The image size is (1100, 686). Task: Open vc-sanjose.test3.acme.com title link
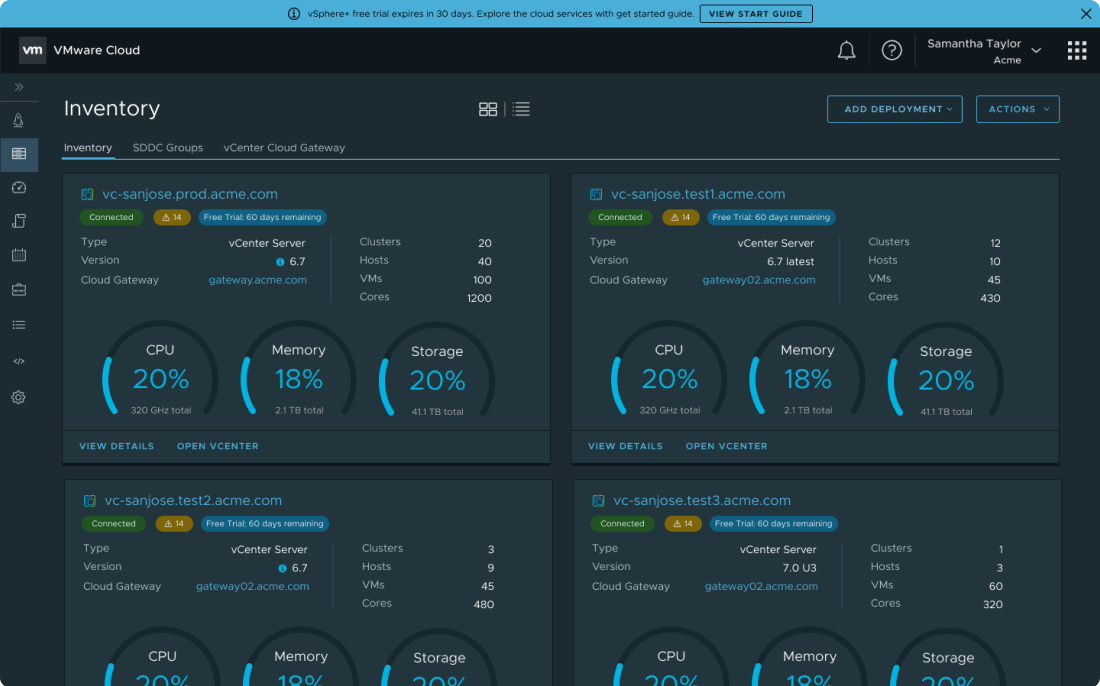click(702, 500)
